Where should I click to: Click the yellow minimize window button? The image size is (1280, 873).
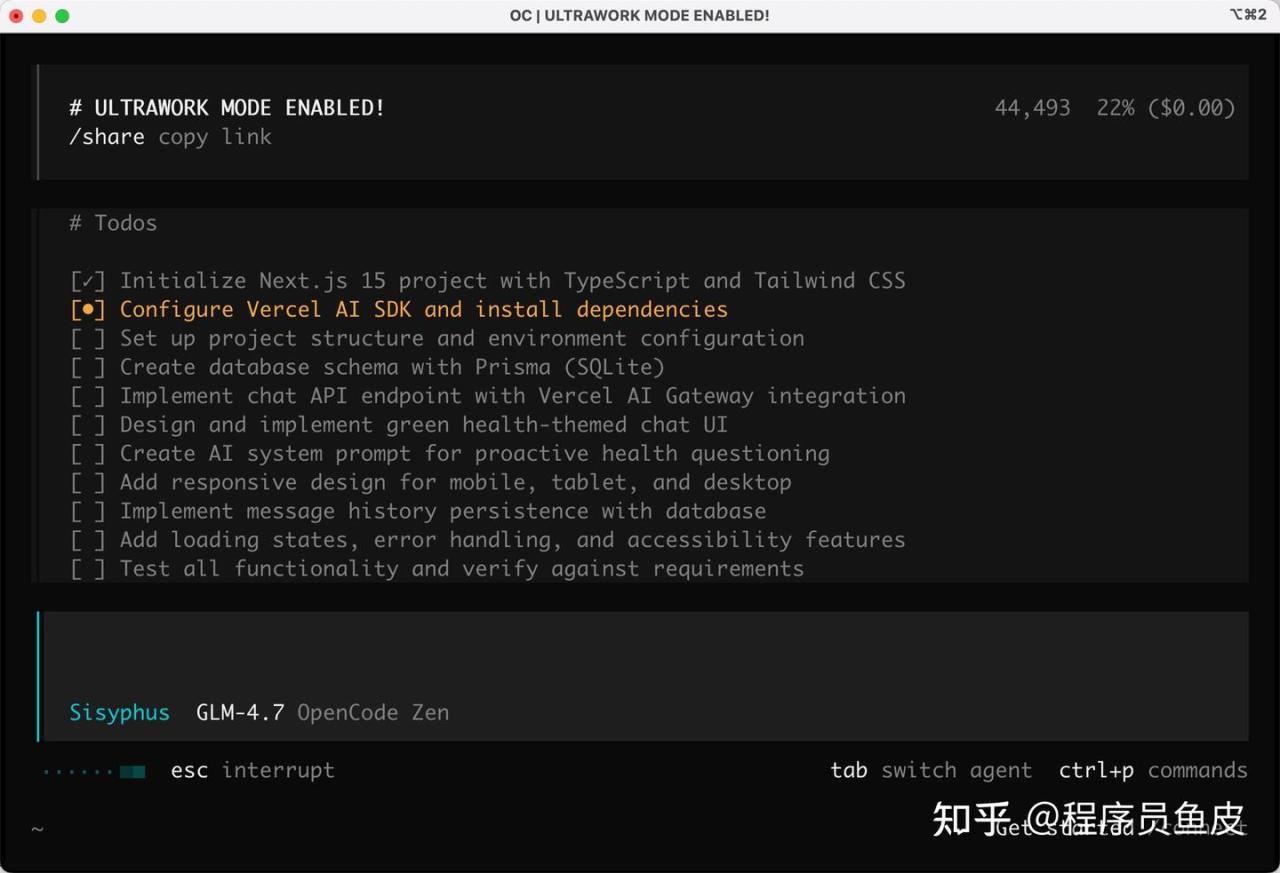[x=39, y=16]
